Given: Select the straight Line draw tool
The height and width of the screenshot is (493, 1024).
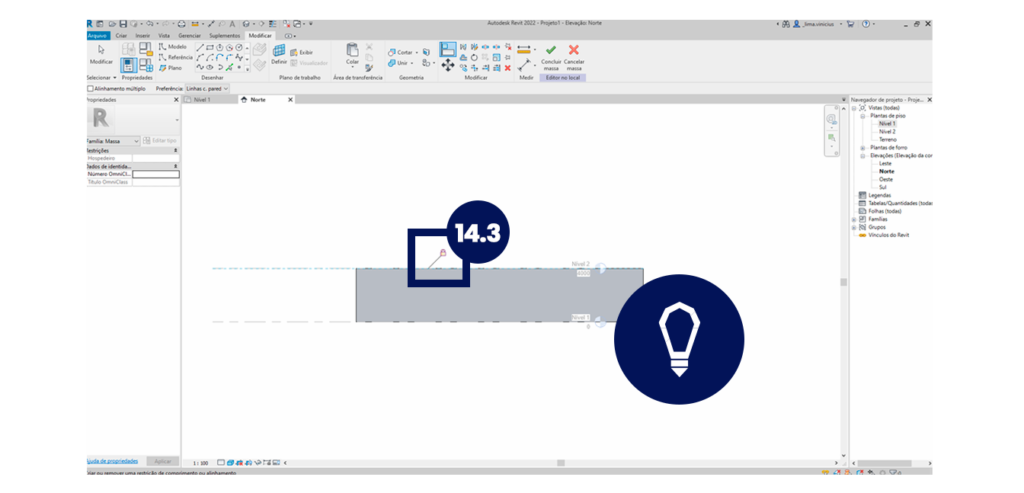Looking at the screenshot, I should coord(200,48).
